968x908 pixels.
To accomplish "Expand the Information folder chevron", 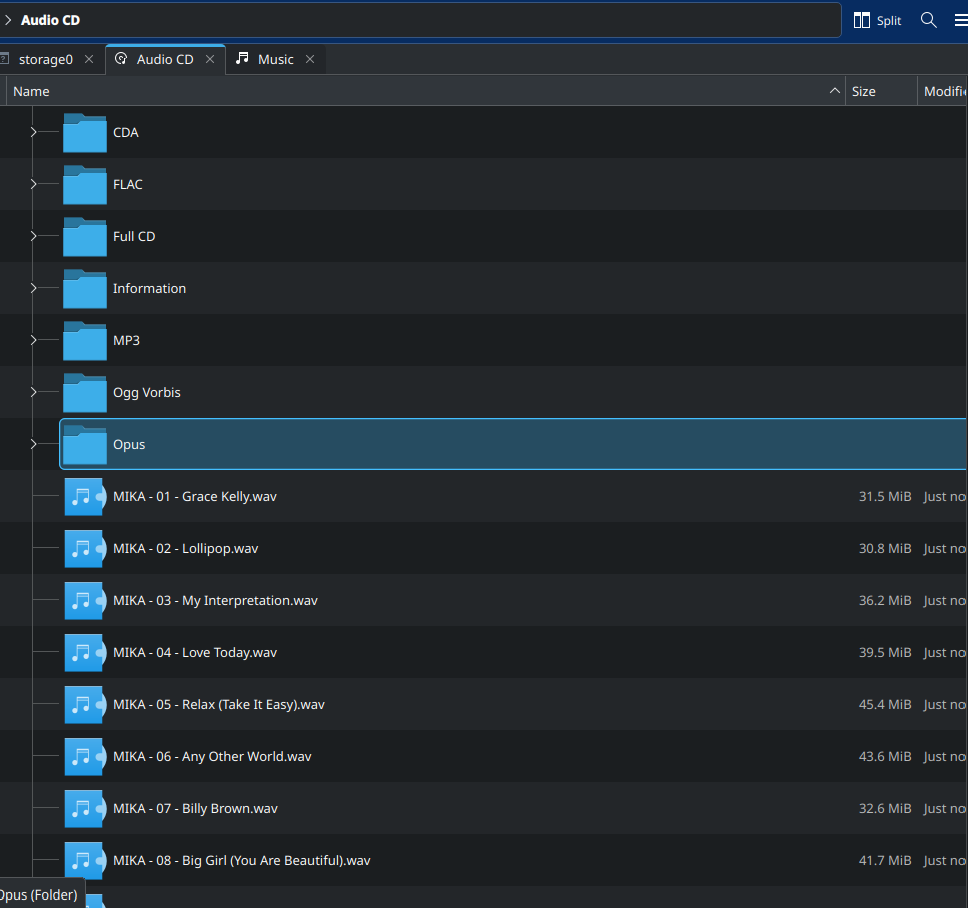I will tap(33, 289).
